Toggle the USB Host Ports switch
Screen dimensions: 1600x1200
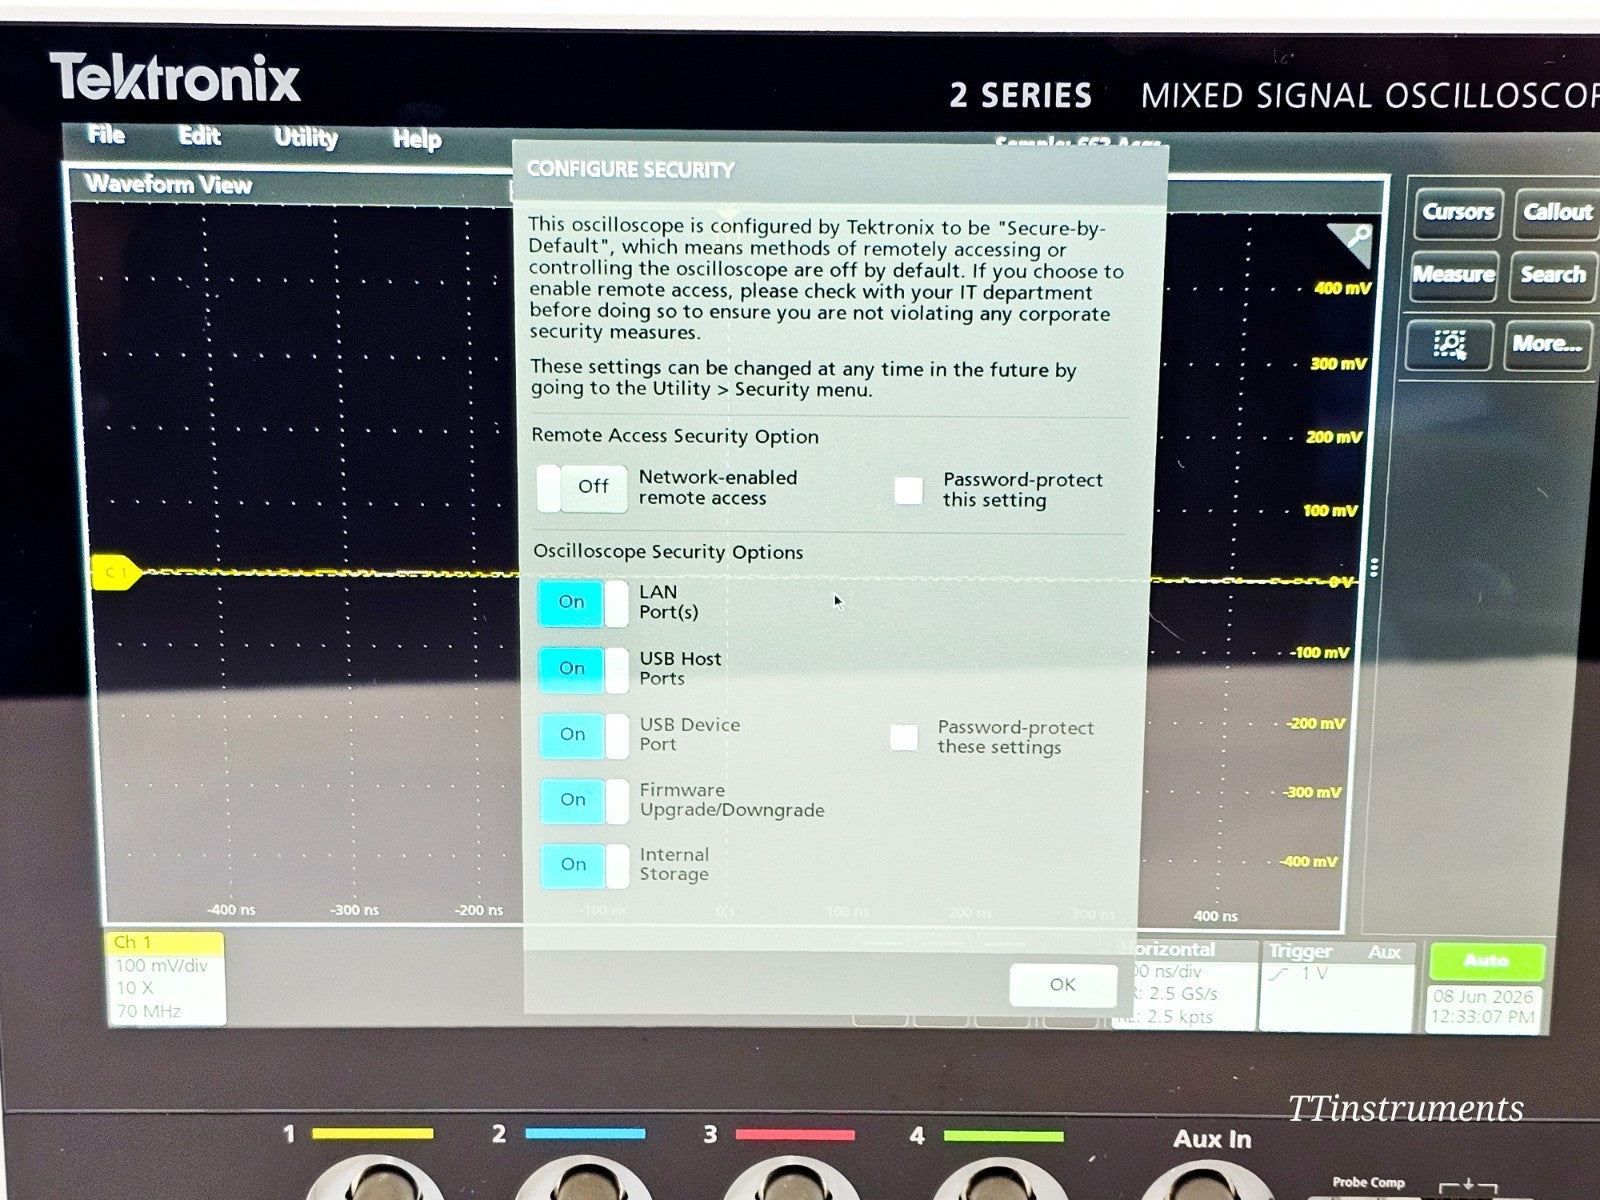tap(584, 669)
